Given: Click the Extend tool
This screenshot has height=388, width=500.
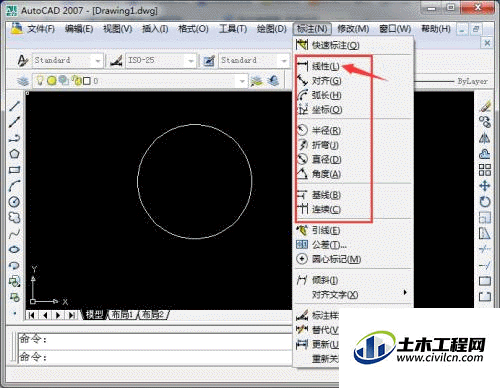Looking at the screenshot, I should (485, 265).
